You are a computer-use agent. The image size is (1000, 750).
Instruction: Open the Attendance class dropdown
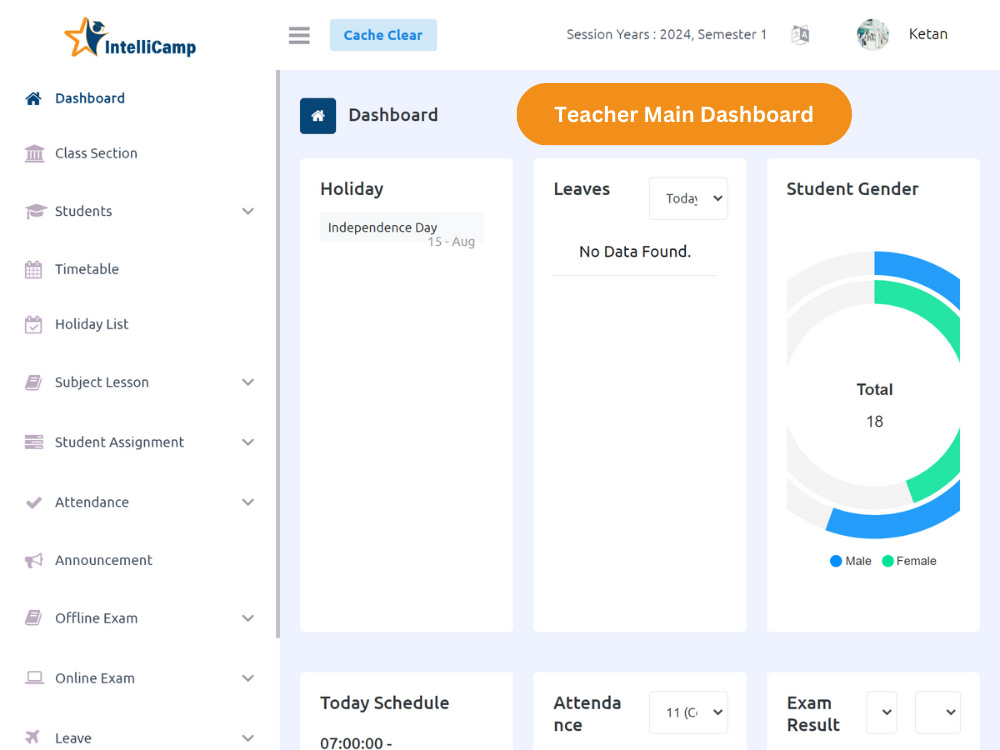688,712
